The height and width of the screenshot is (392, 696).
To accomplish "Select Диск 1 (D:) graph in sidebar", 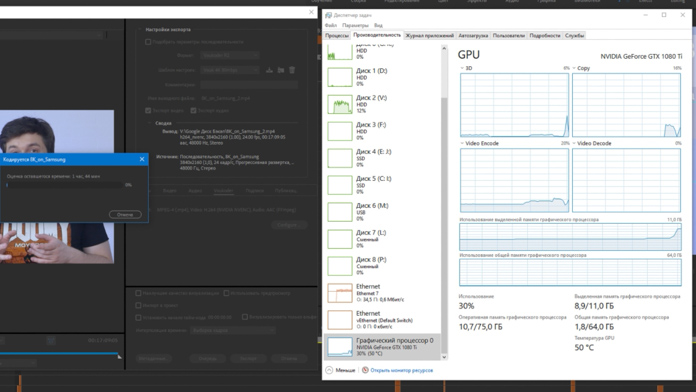I will coord(340,77).
